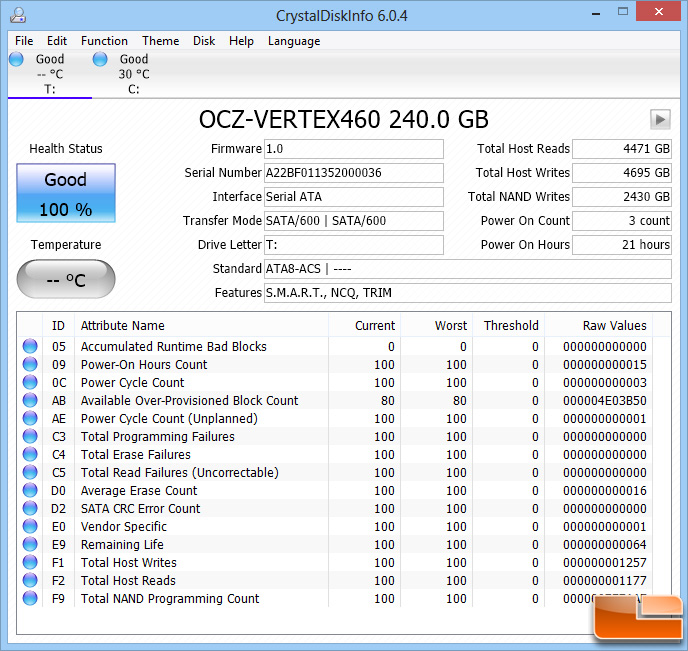The height and width of the screenshot is (651, 688).
Task: Click status orb for Total Read Failures row
Action: [x=30, y=472]
